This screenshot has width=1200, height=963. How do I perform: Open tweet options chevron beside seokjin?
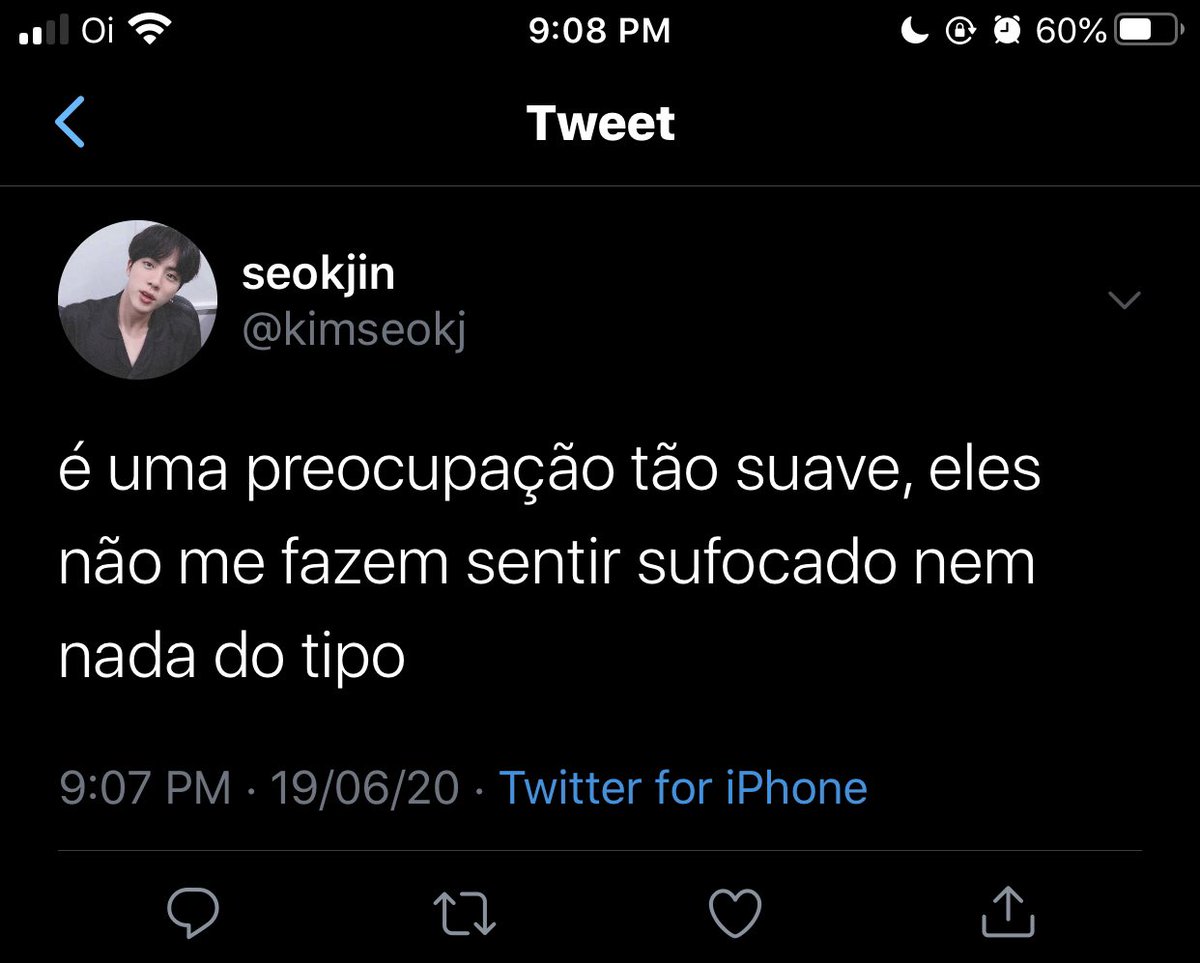pos(1125,300)
